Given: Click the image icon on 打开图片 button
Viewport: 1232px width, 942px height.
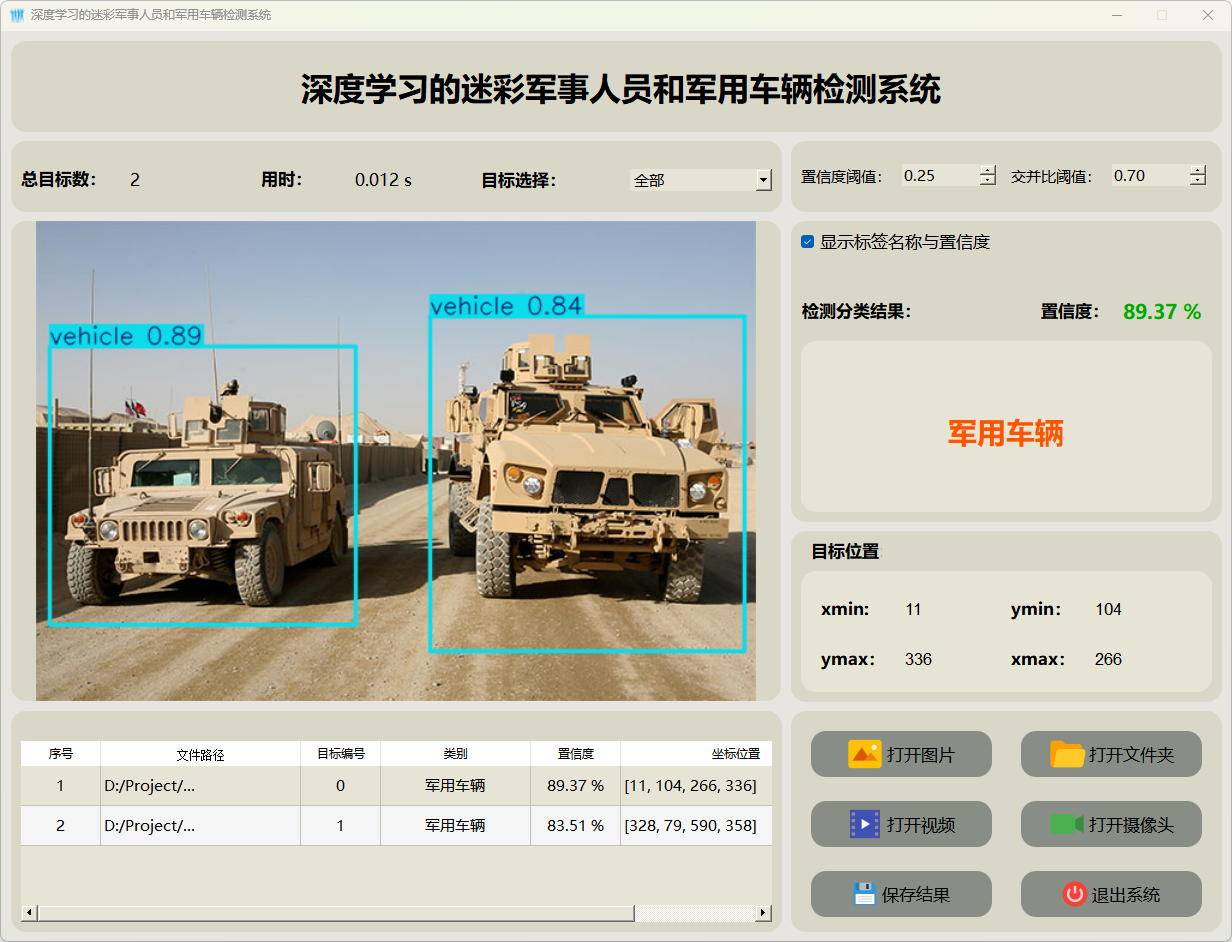Looking at the screenshot, I should click(864, 754).
